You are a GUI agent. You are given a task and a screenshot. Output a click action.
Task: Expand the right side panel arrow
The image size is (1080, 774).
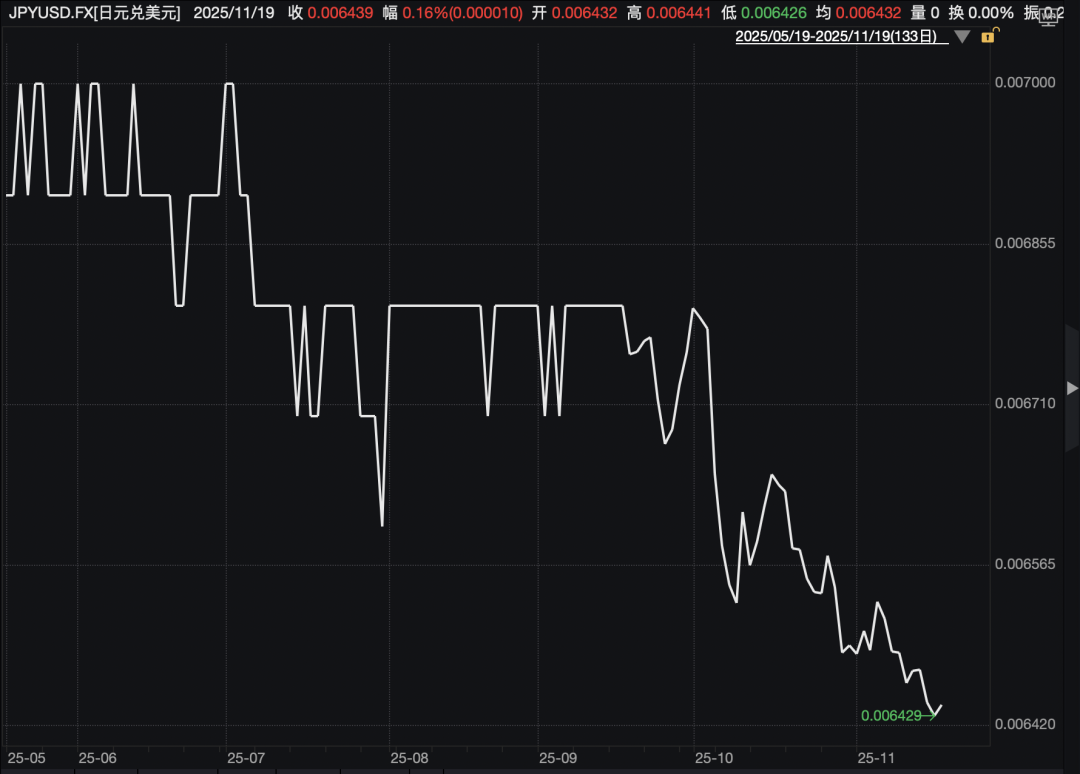point(1072,388)
